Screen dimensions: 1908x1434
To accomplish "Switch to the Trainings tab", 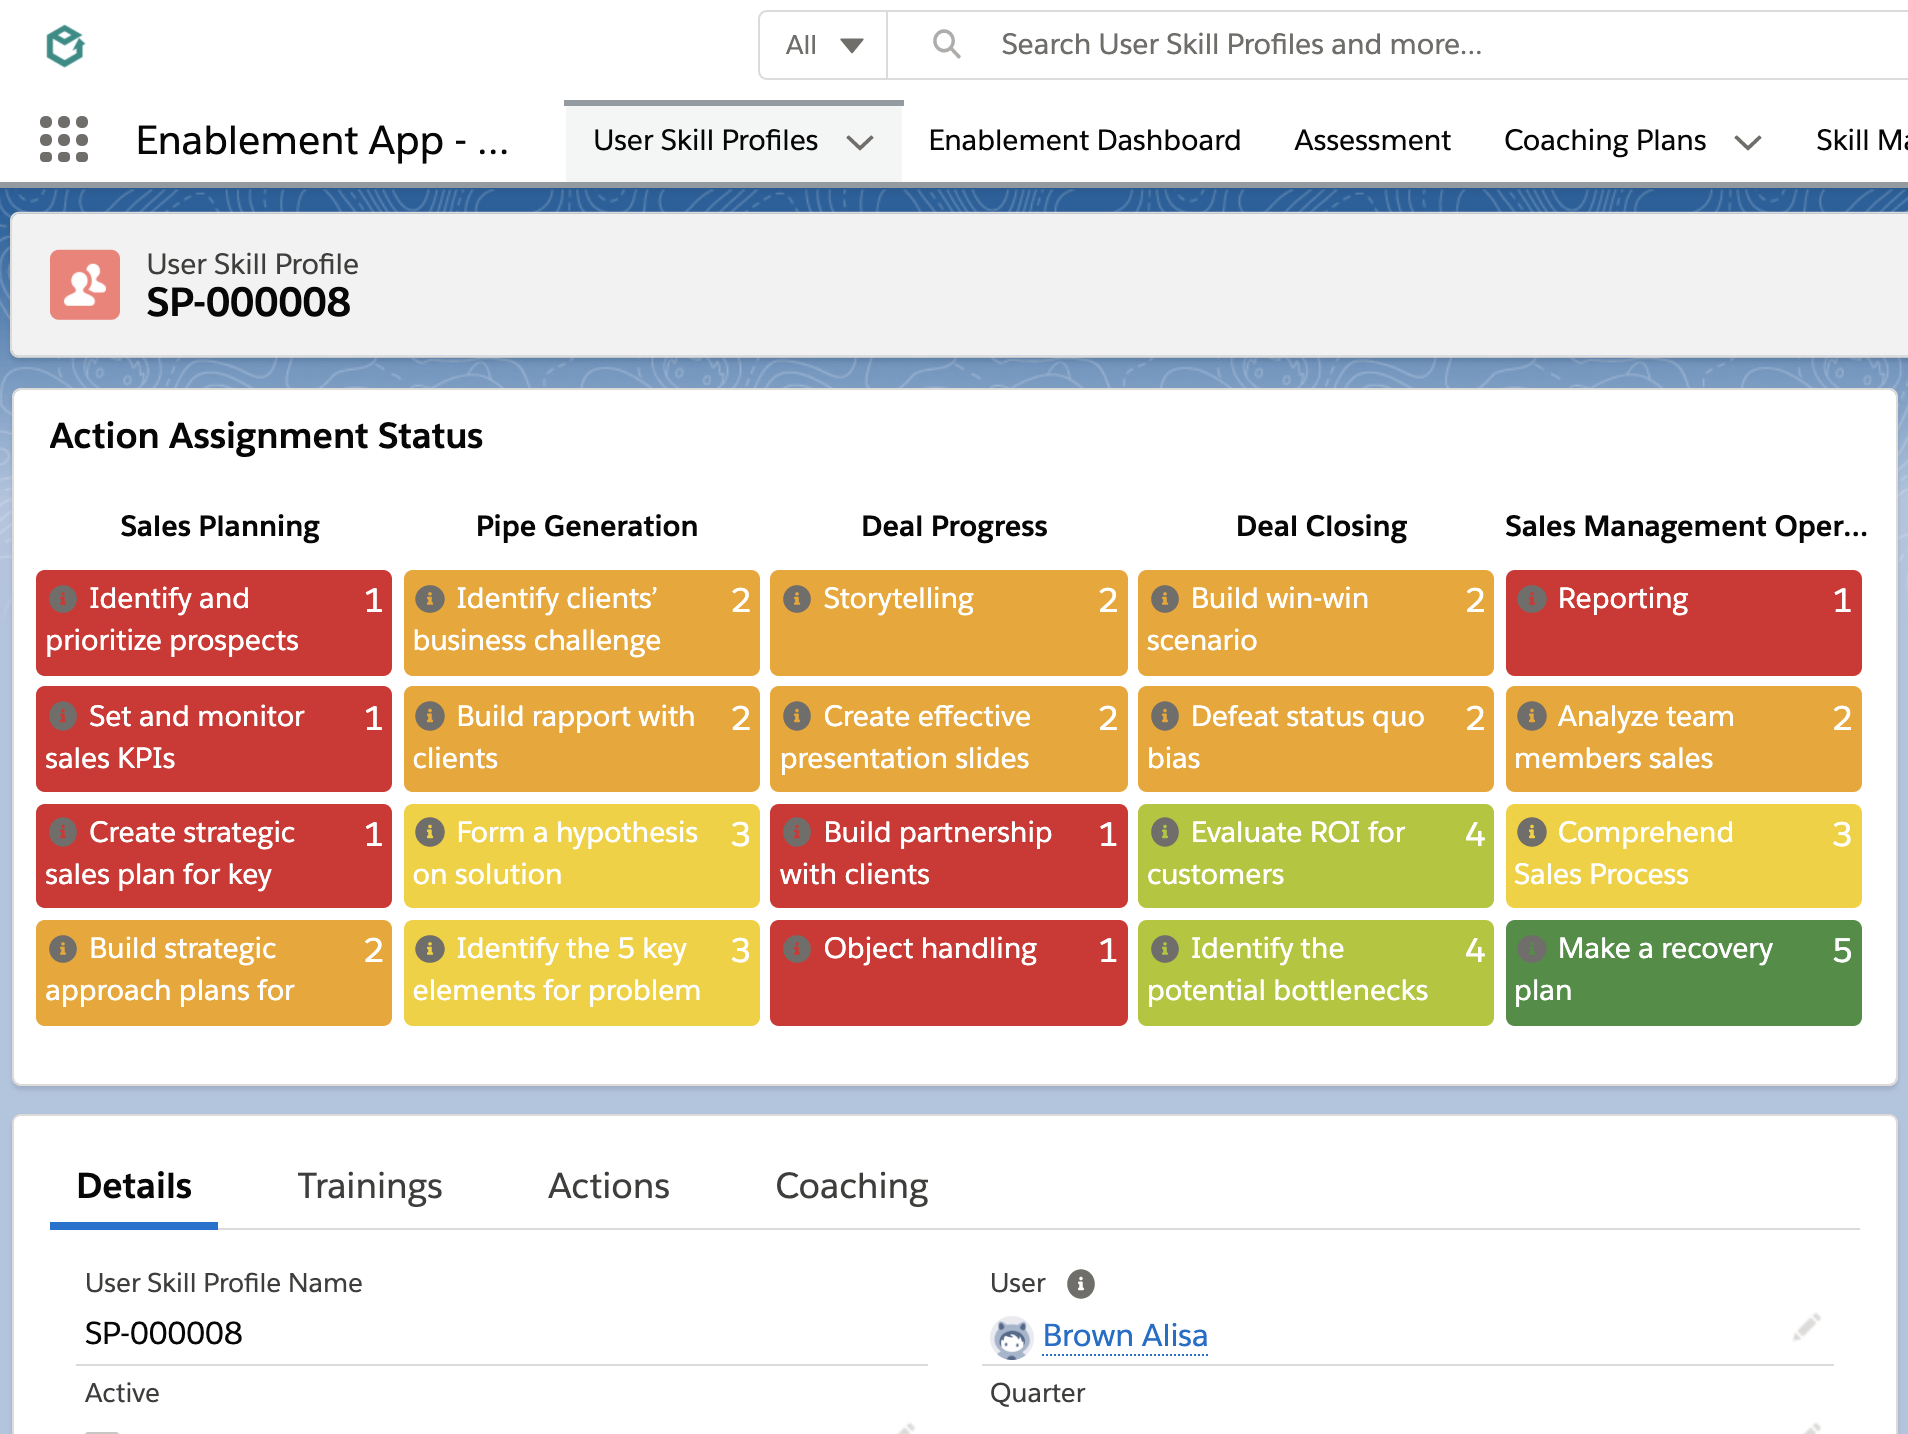I will pos(369,1186).
